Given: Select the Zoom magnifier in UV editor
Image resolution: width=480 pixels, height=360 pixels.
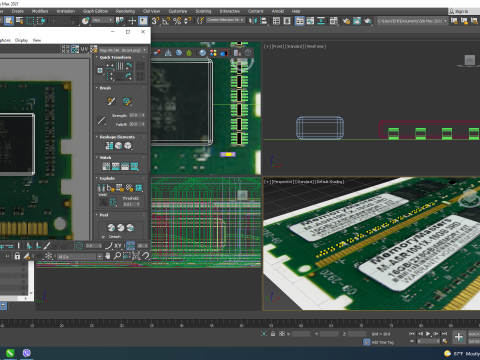Looking at the screenshot, I should point(117,256).
